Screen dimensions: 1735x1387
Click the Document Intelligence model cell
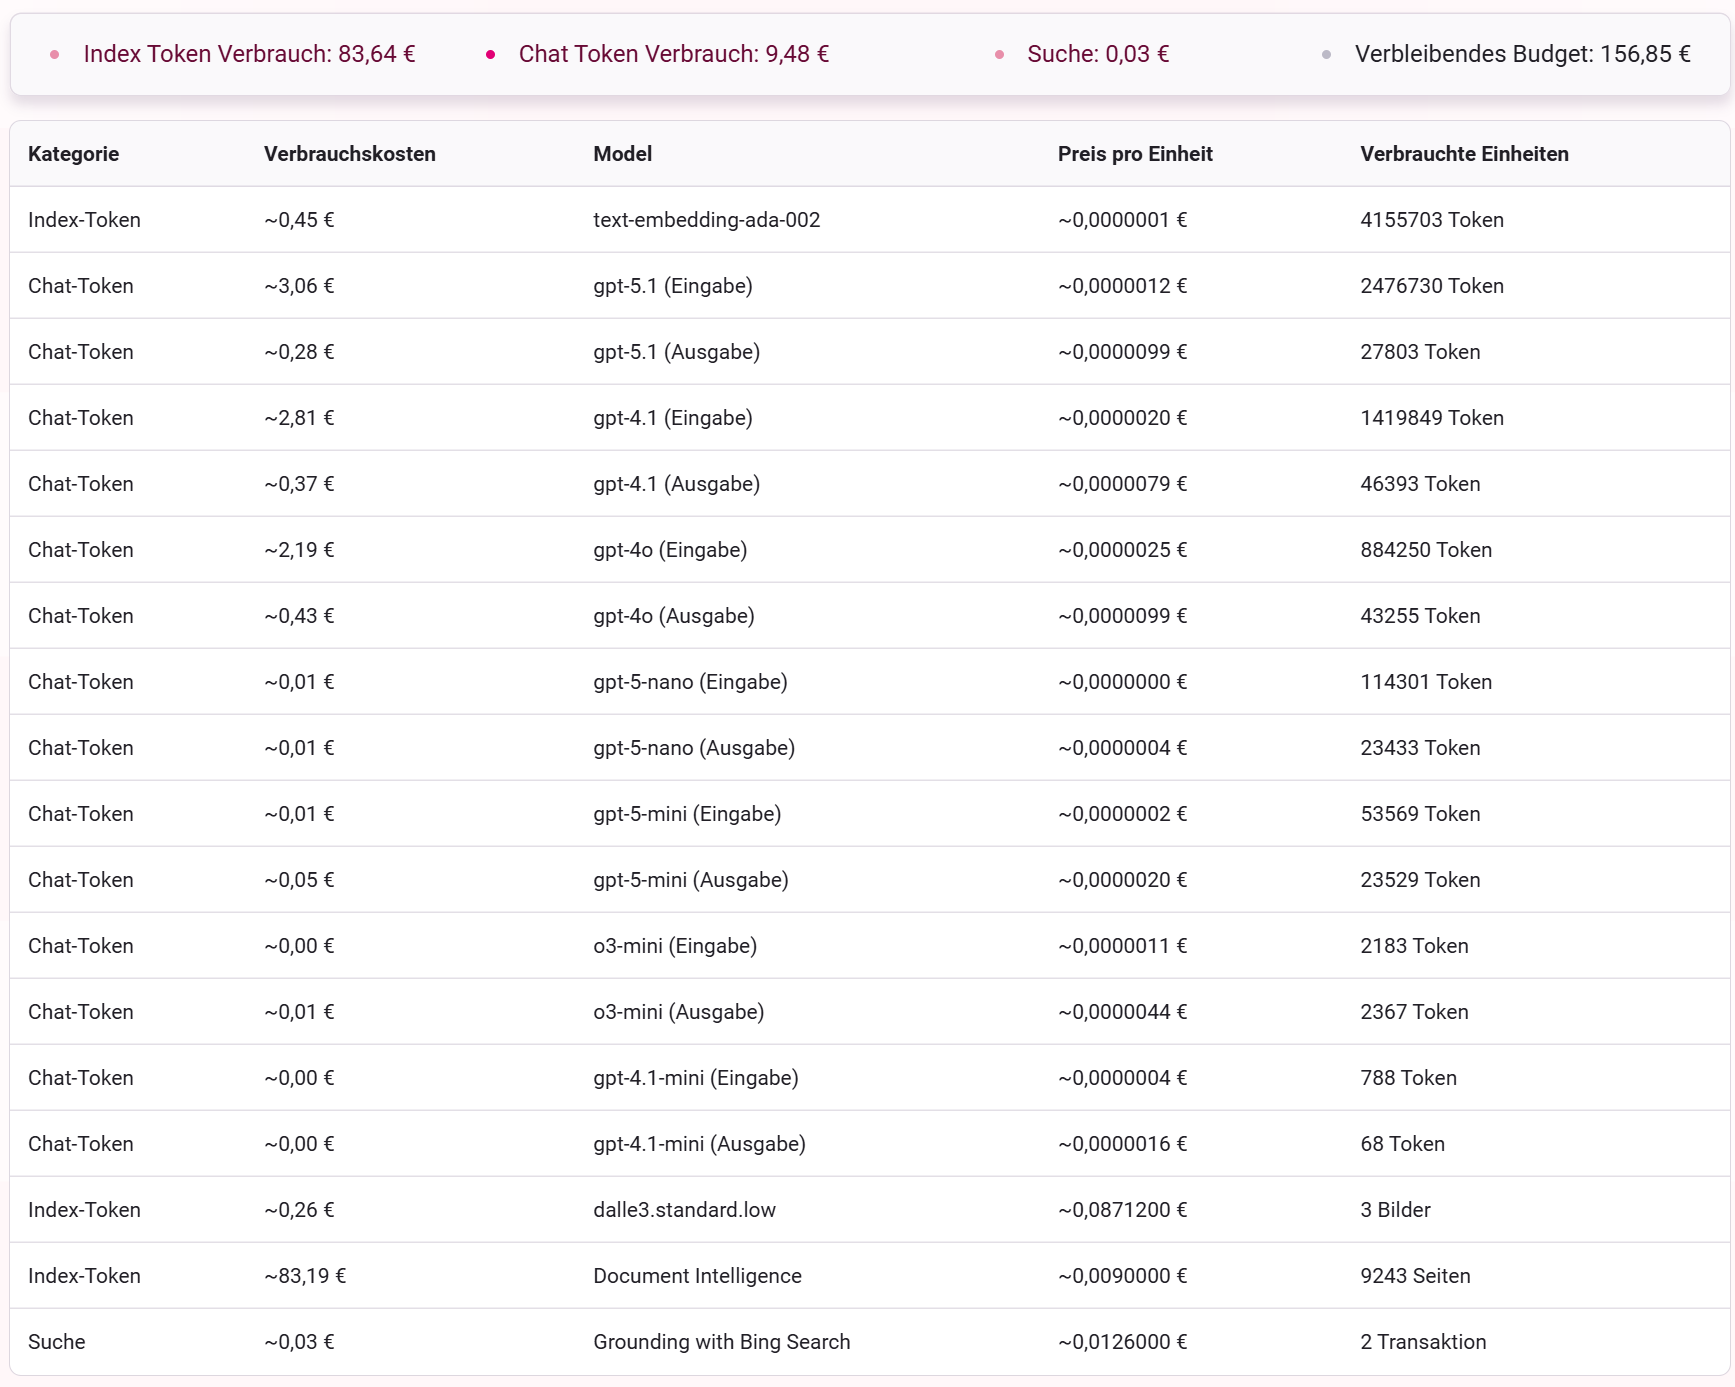point(697,1276)
